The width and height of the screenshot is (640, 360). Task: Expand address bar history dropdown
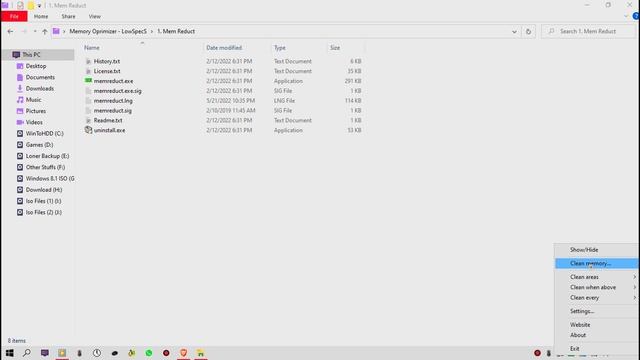click(x=514, y=31)
